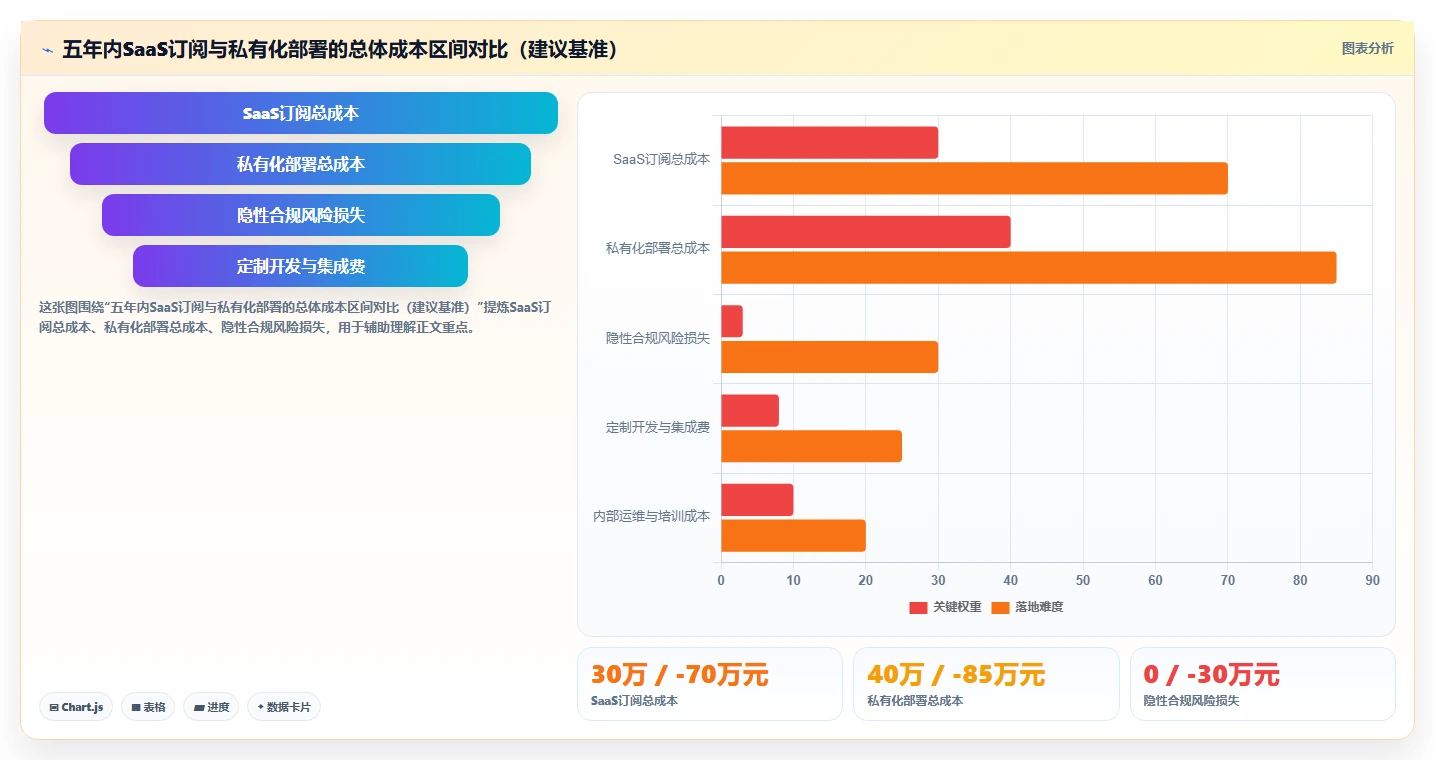The height and width of the screenshot is (760, 1435).
Task: Click the orange bar for SaaS订阅总成本
Action: coord(974,179)
